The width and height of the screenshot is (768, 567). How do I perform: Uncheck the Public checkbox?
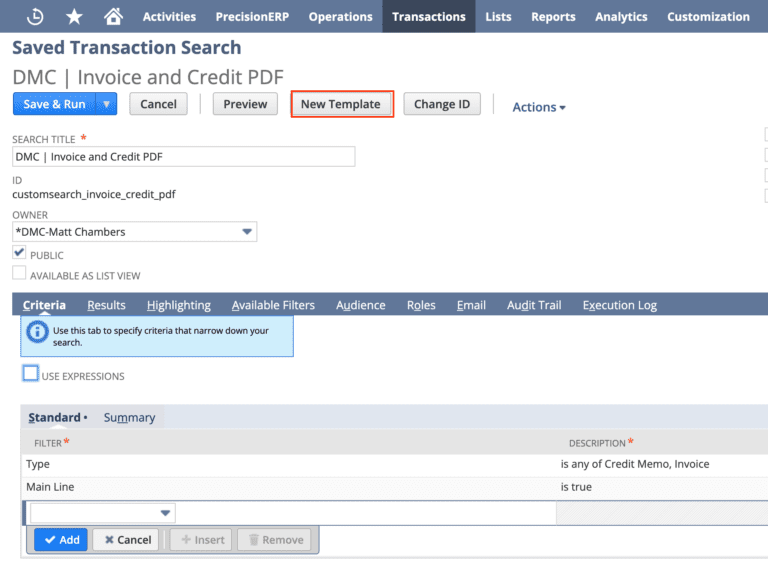click(19, 253)
